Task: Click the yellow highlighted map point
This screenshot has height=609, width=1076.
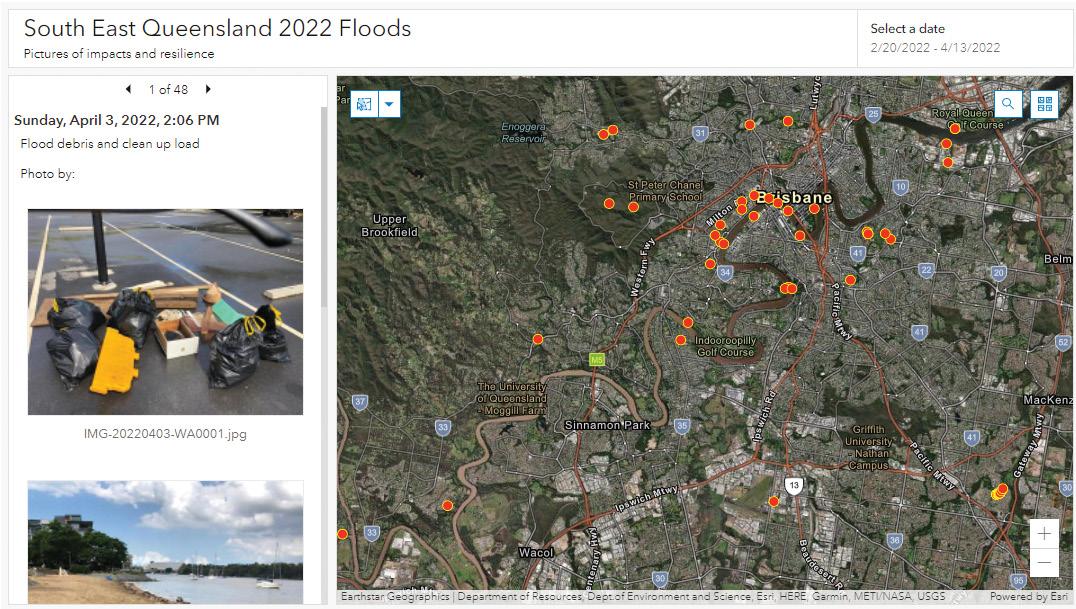Action: tap(998, 492)
